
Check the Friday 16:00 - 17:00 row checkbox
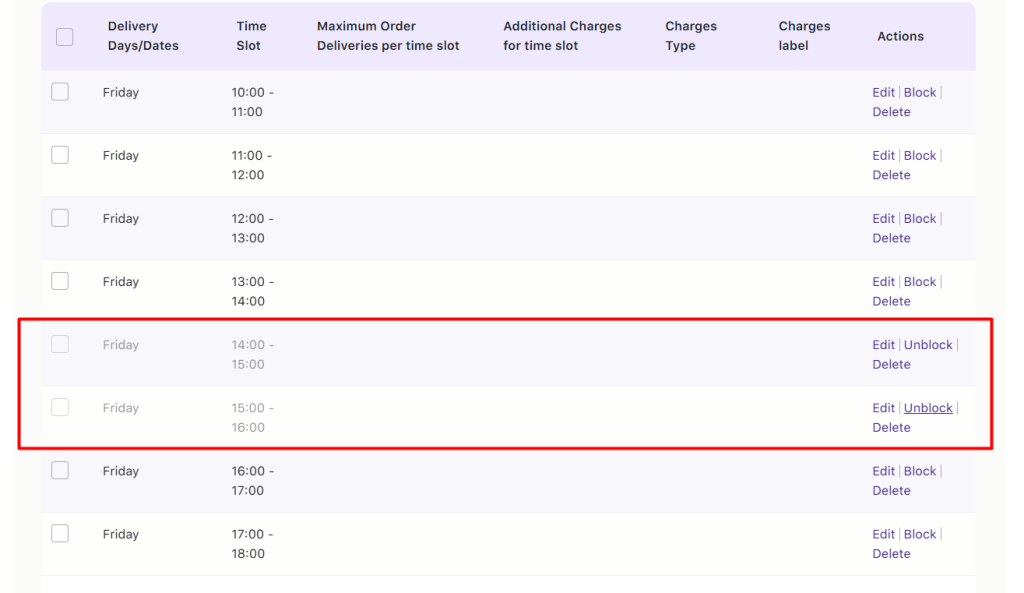tap(59, 470)
